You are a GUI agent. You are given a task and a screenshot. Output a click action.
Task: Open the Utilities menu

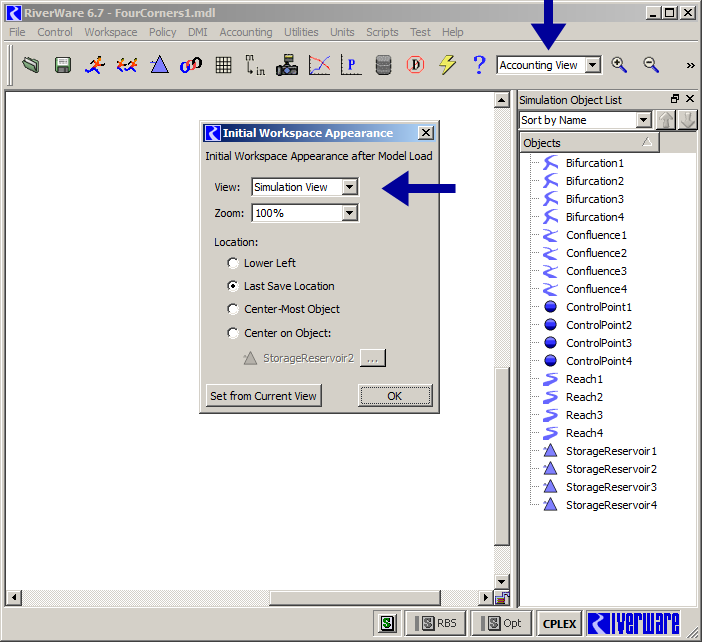point(301,32)
